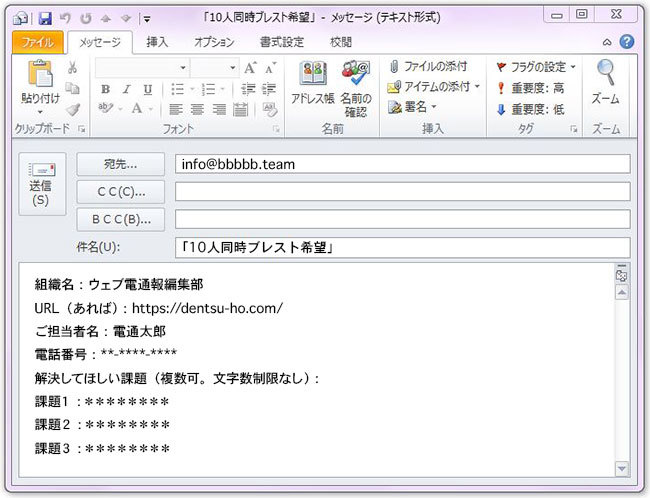Image resolution: width=650 pixels, height=498 pixels.
Task: Toggle align text right
Action: pos(219,109)
